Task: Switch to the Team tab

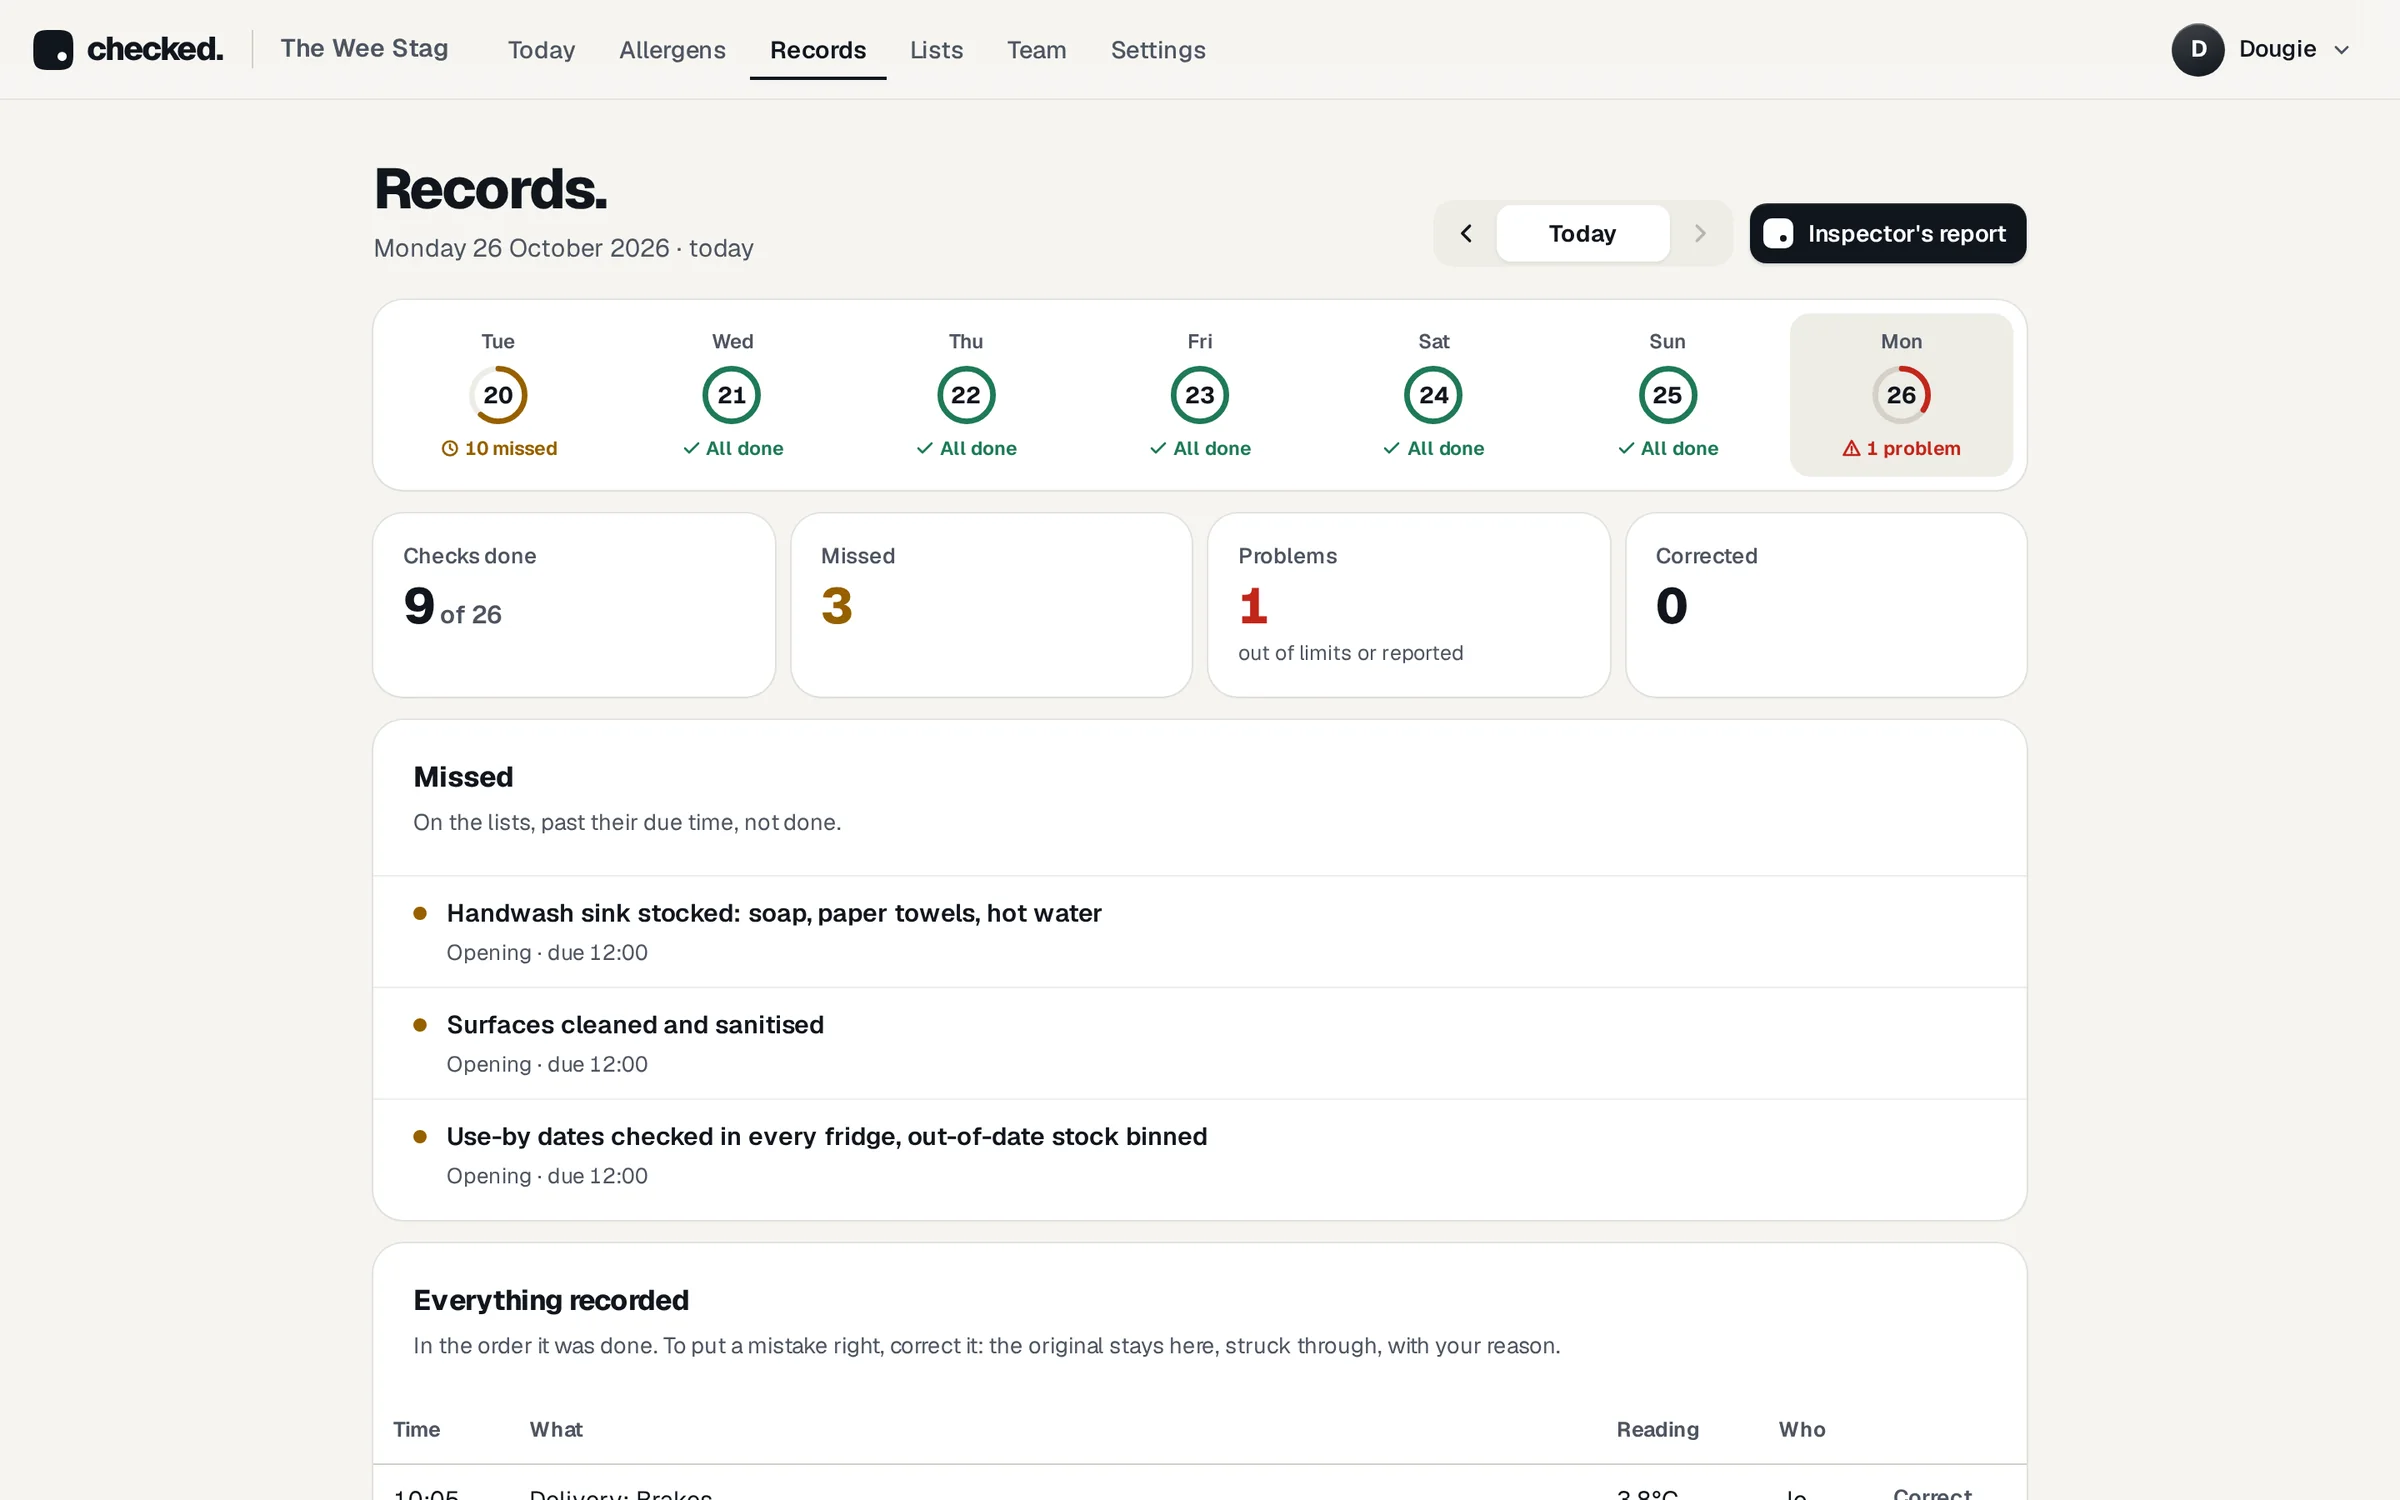Action: pos(1036,49)
